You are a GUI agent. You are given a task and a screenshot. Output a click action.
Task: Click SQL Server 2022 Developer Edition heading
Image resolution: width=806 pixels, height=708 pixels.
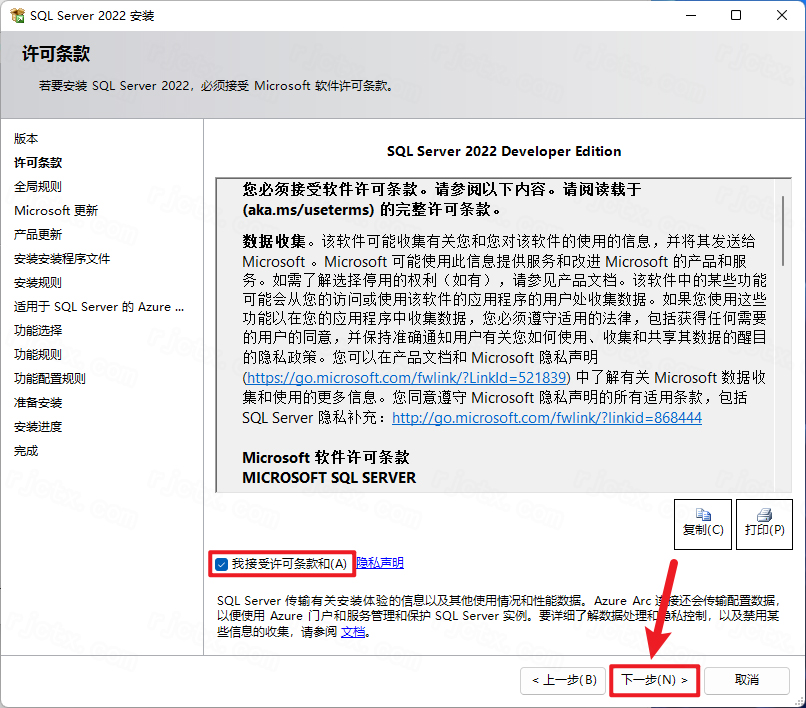[504, 151]
